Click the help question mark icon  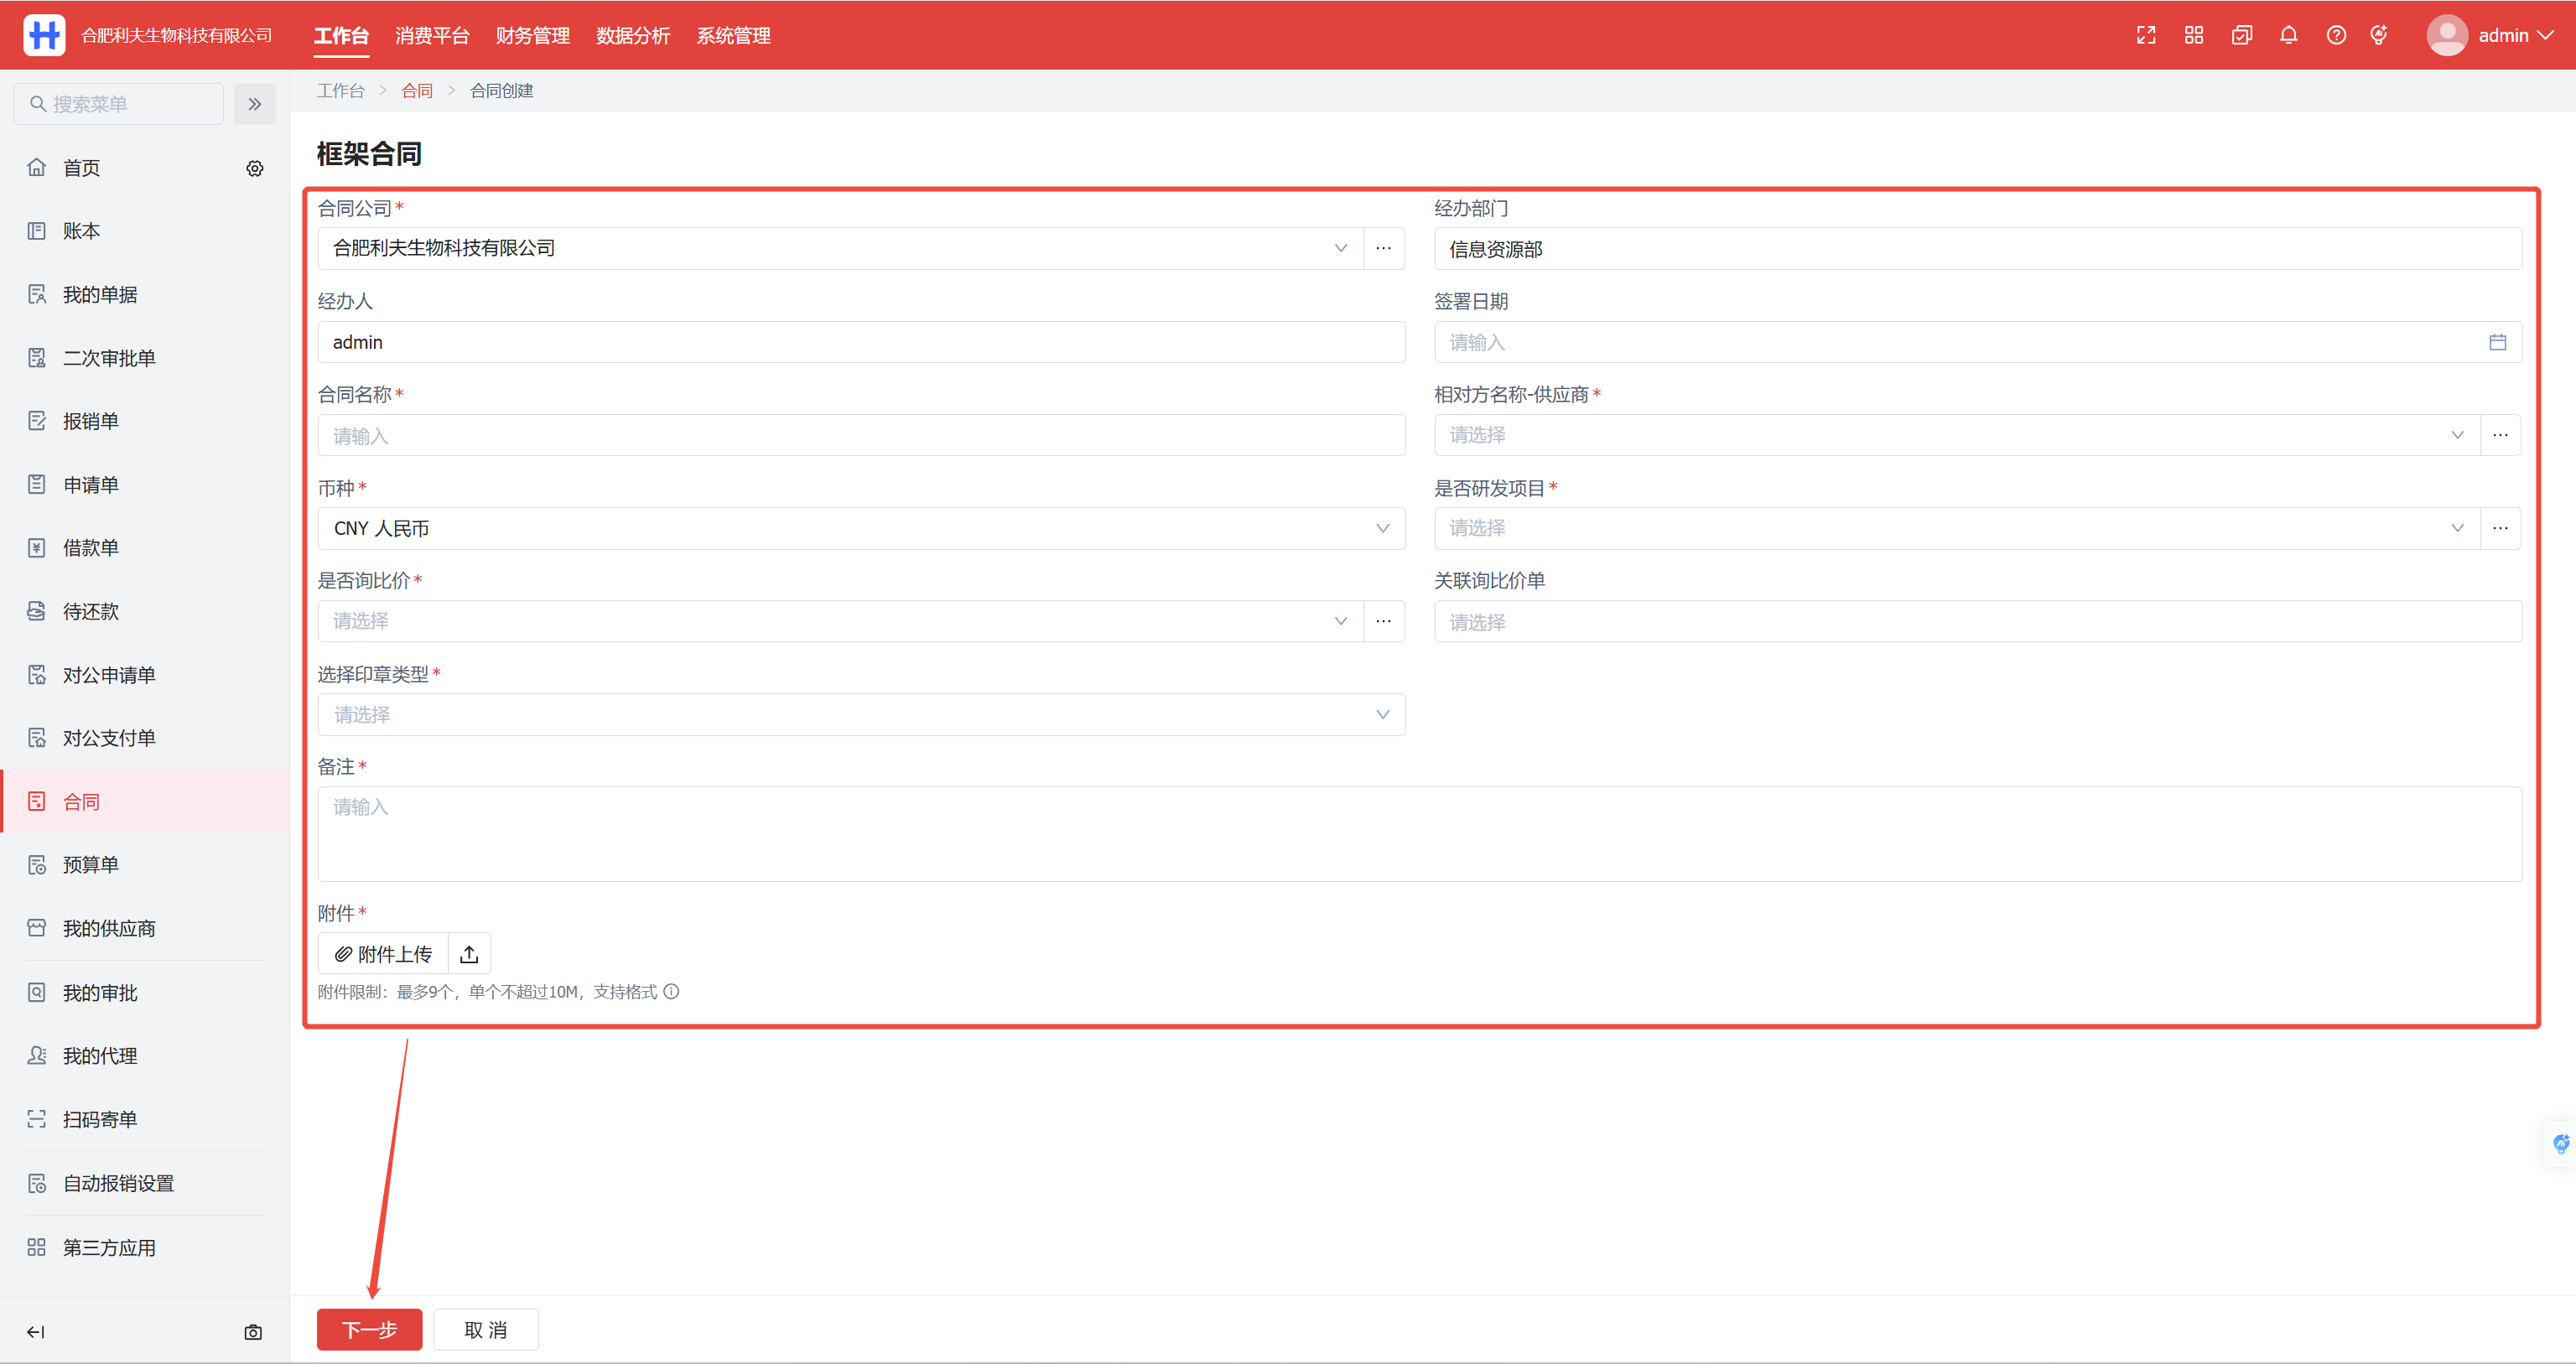click(x=2336, y=35)
